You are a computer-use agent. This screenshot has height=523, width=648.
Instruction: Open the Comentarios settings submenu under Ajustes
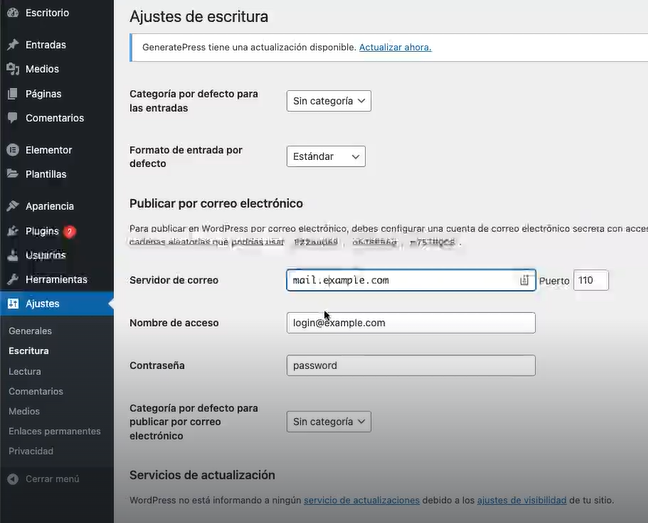click(x=36, y=391)
